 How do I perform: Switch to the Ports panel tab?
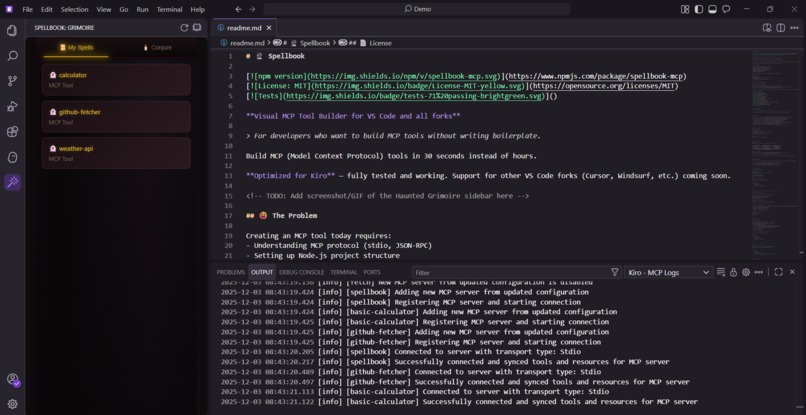click(x=372, y=273)
